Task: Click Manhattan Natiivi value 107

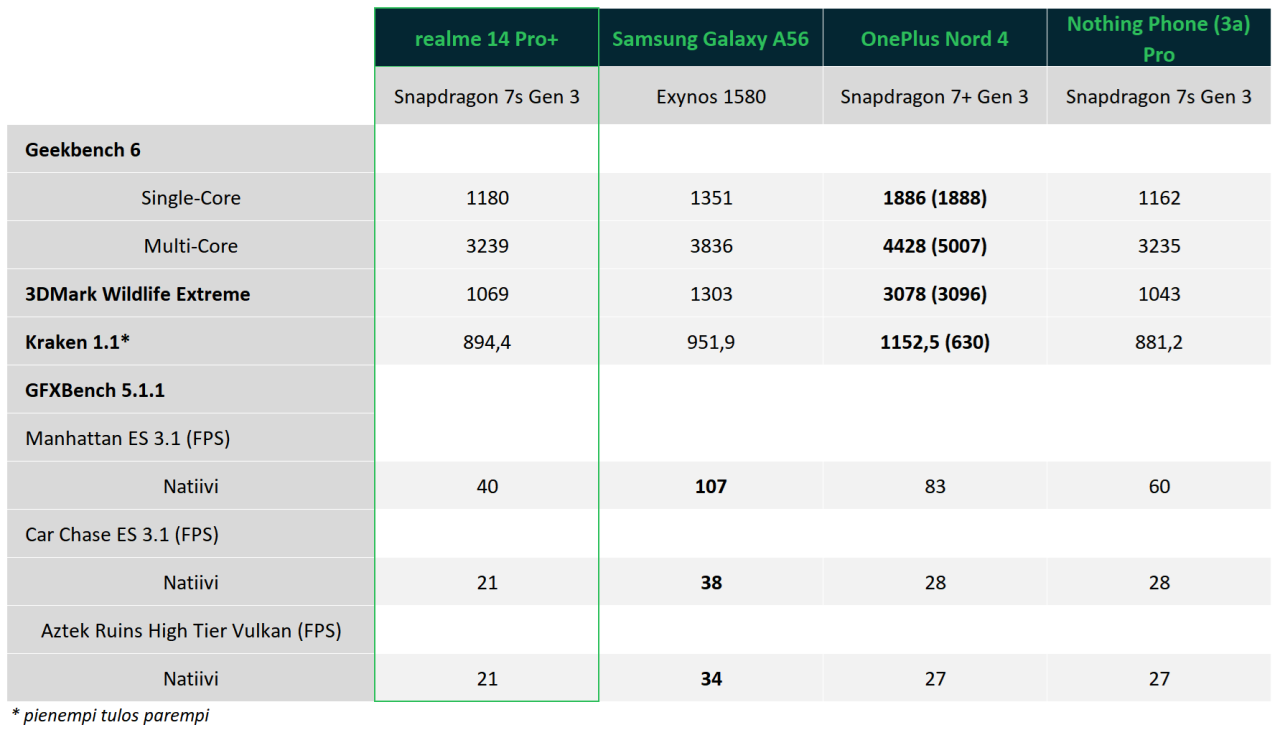Action: click(711, 486)
